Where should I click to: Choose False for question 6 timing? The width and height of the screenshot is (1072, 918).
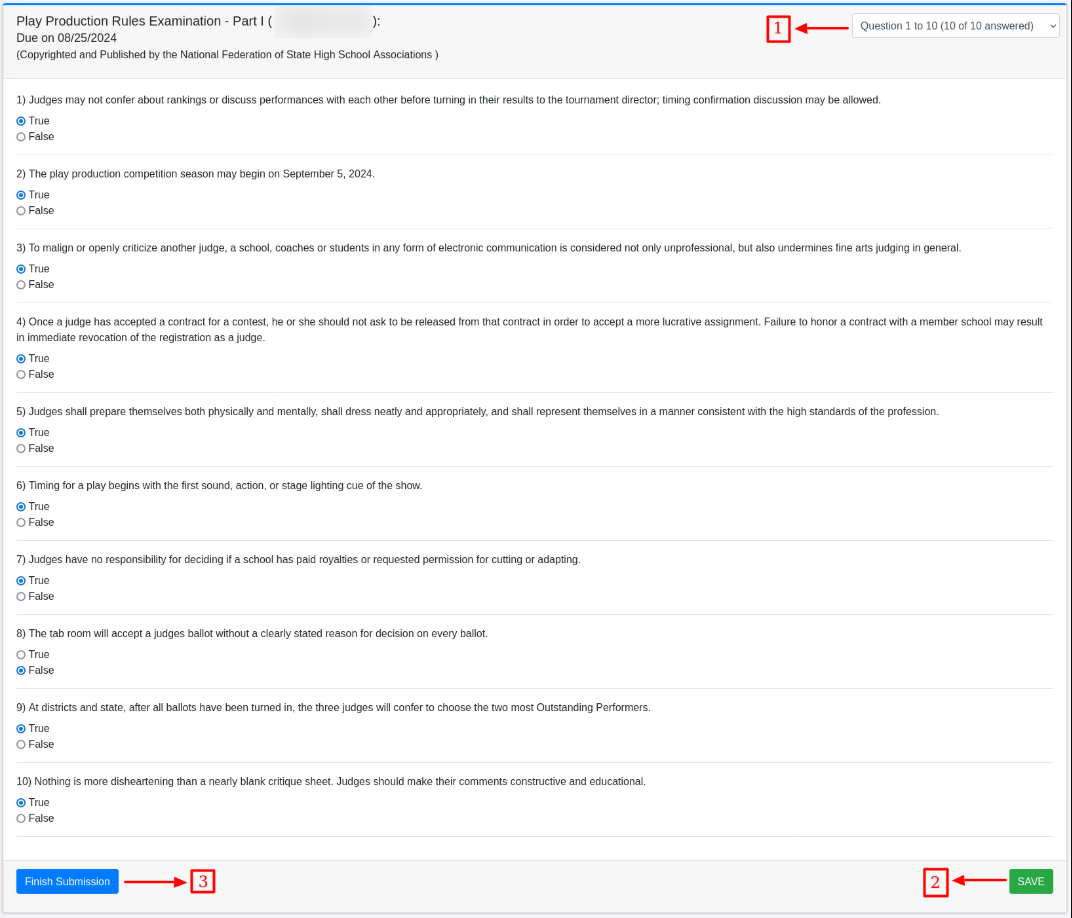pyautogui.click(x=21, y=523)
